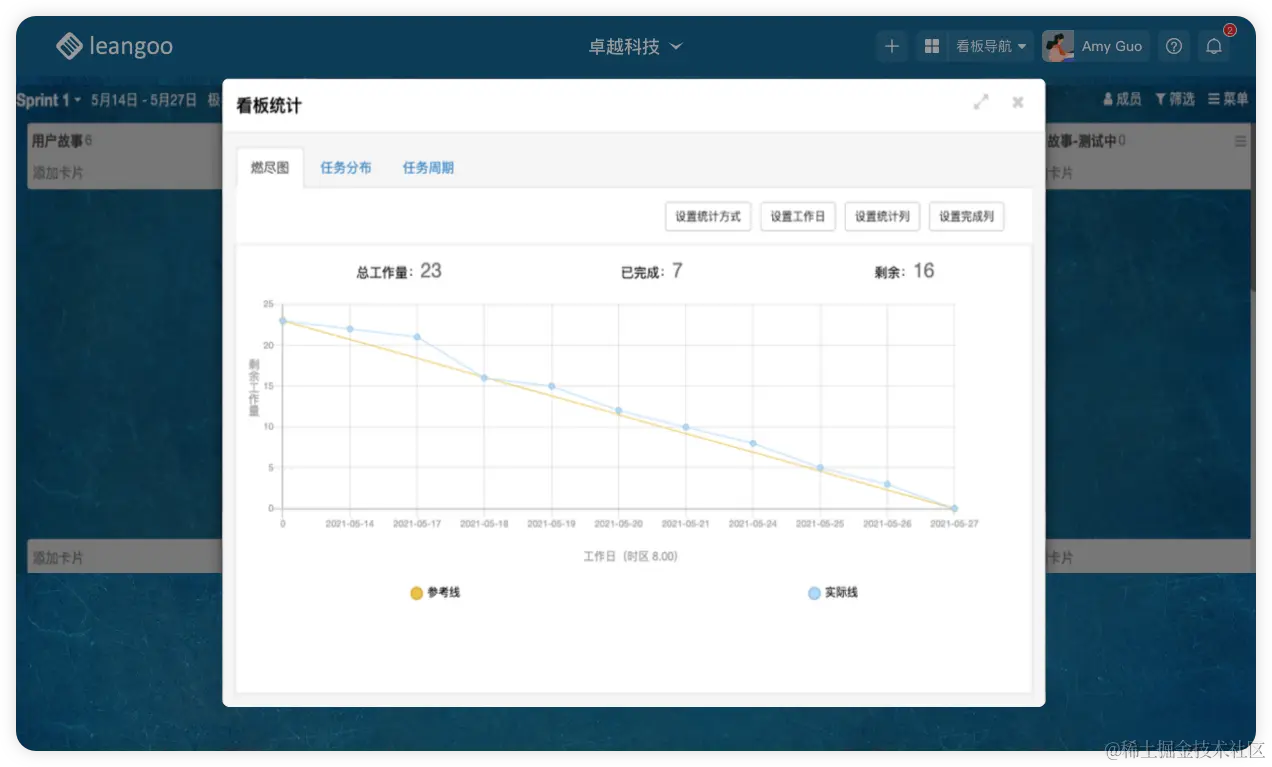Click the 设置工作日 button
Viewport: 1272px width, 767px height.
click(798, 216)
